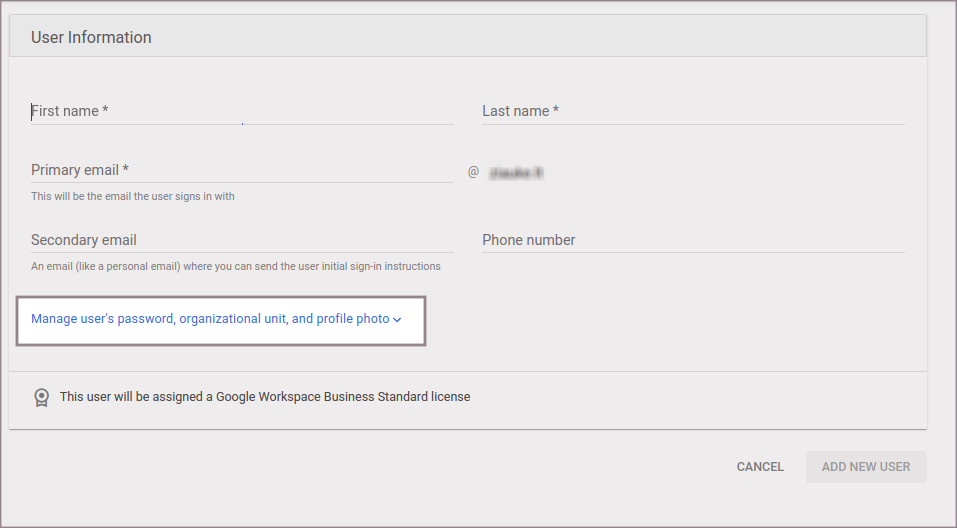
Task: Click the @ symbol beside Primary email
Action: pos(473,172)
